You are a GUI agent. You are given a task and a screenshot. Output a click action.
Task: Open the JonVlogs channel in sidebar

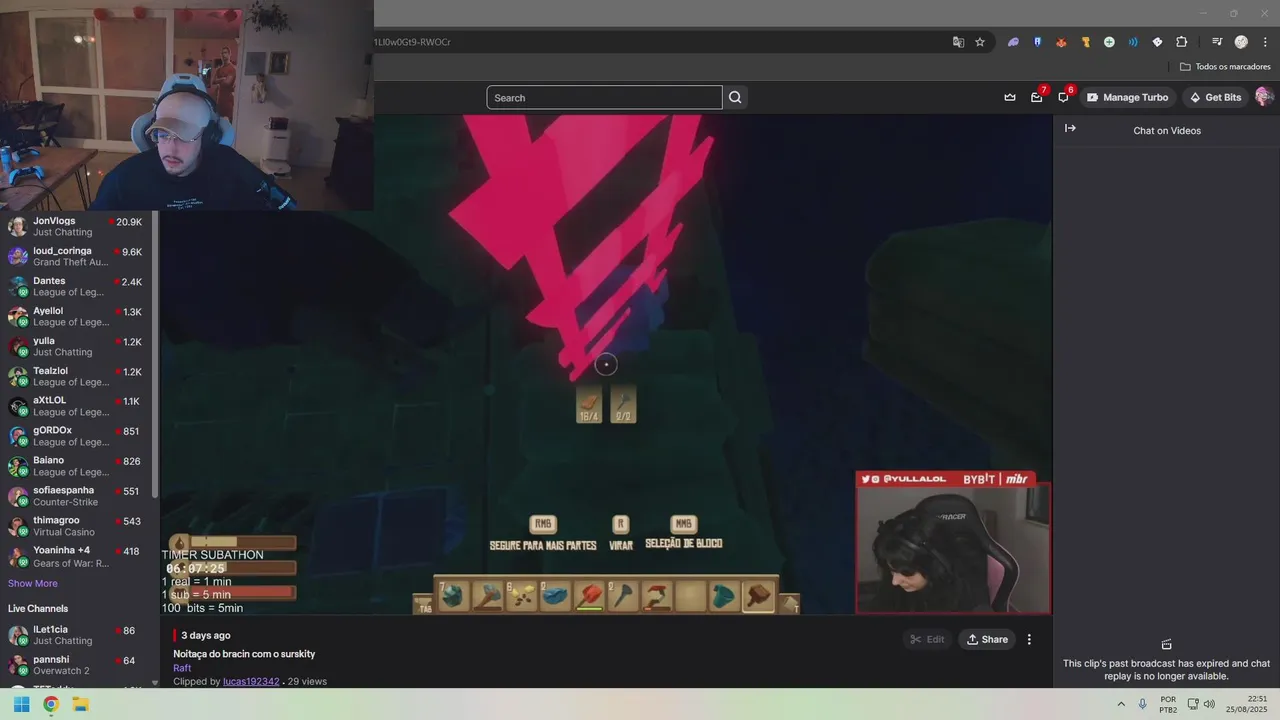[76, 226]
